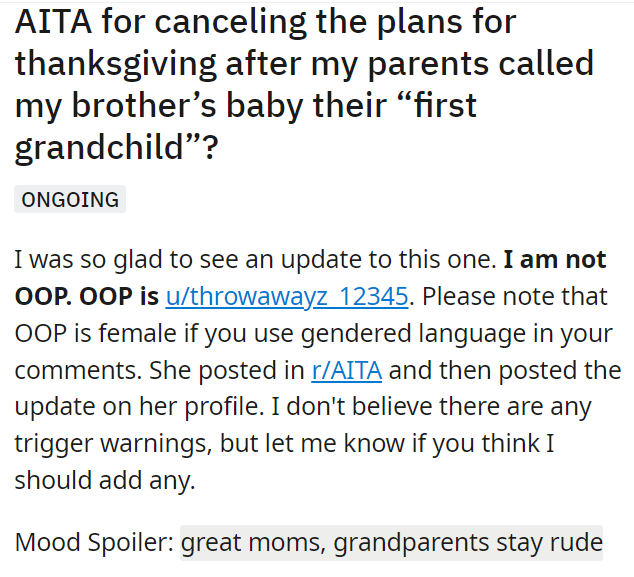The width and height of the screenshot is (634, 577).
Task: Click the phrase "She posted in"
Action: pyautogui.click(x=227, y=370)
